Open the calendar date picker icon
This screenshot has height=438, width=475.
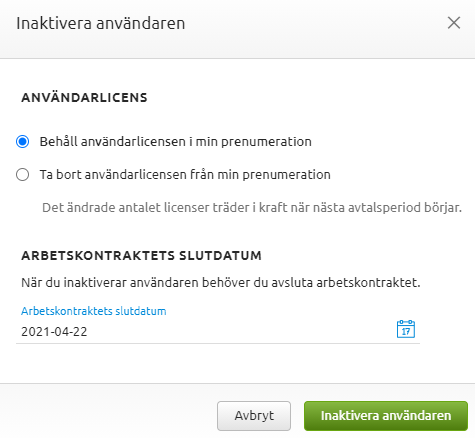point(406,329)
